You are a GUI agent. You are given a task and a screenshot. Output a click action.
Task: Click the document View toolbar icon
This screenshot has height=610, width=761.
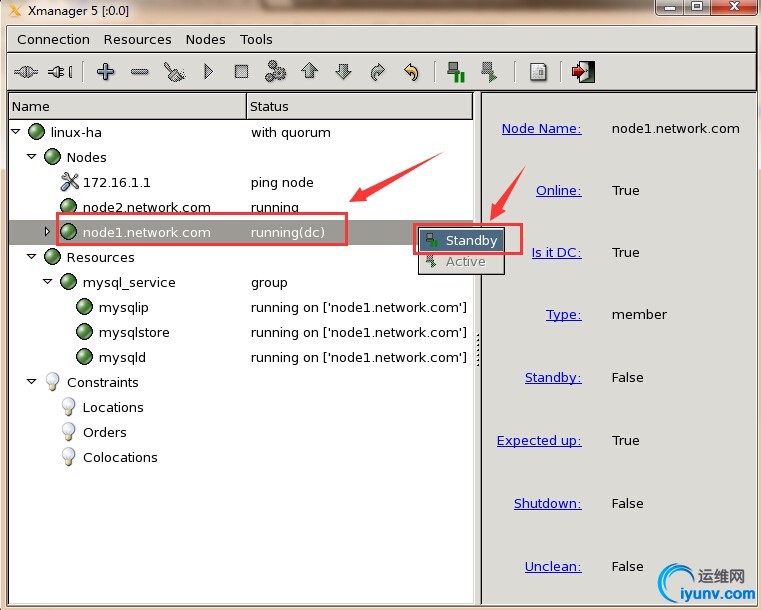pos(538,72)
